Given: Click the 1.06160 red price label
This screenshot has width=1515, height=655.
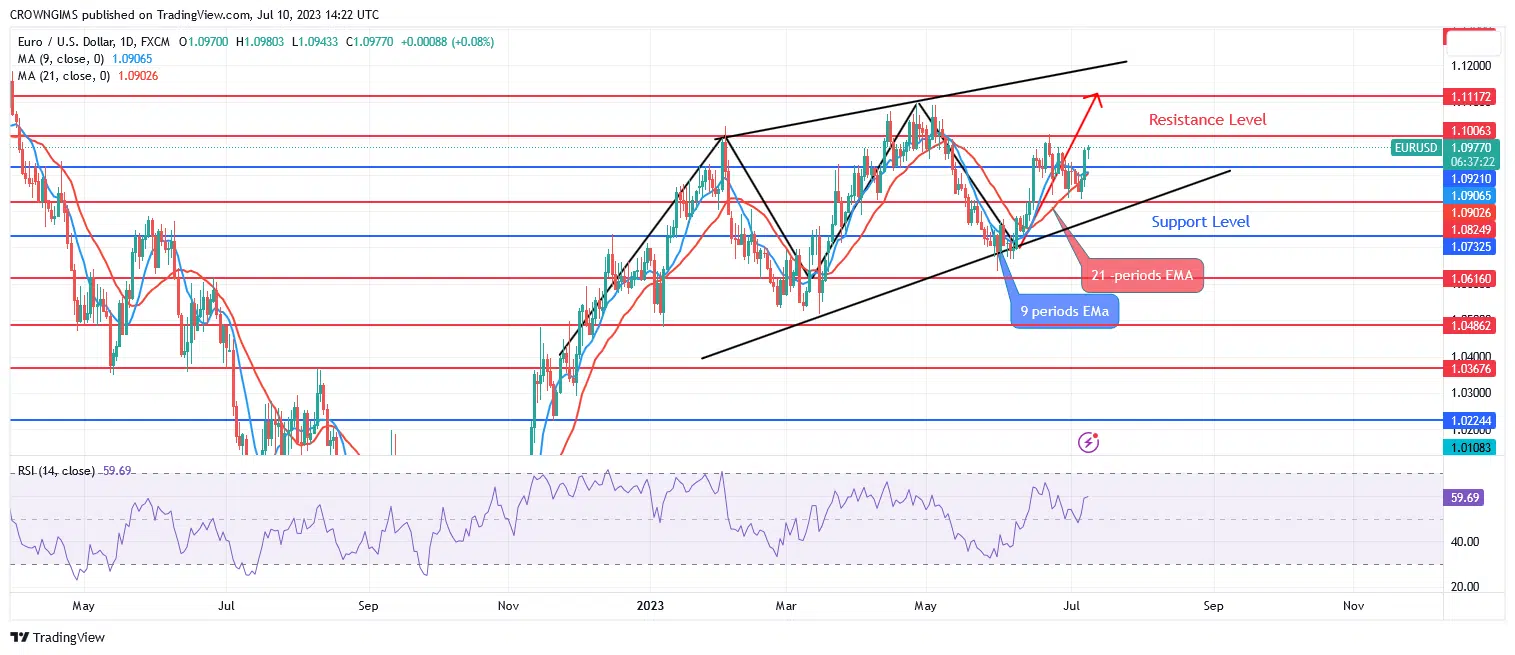Looking at the screenshot, I should tap(1471, 279).
